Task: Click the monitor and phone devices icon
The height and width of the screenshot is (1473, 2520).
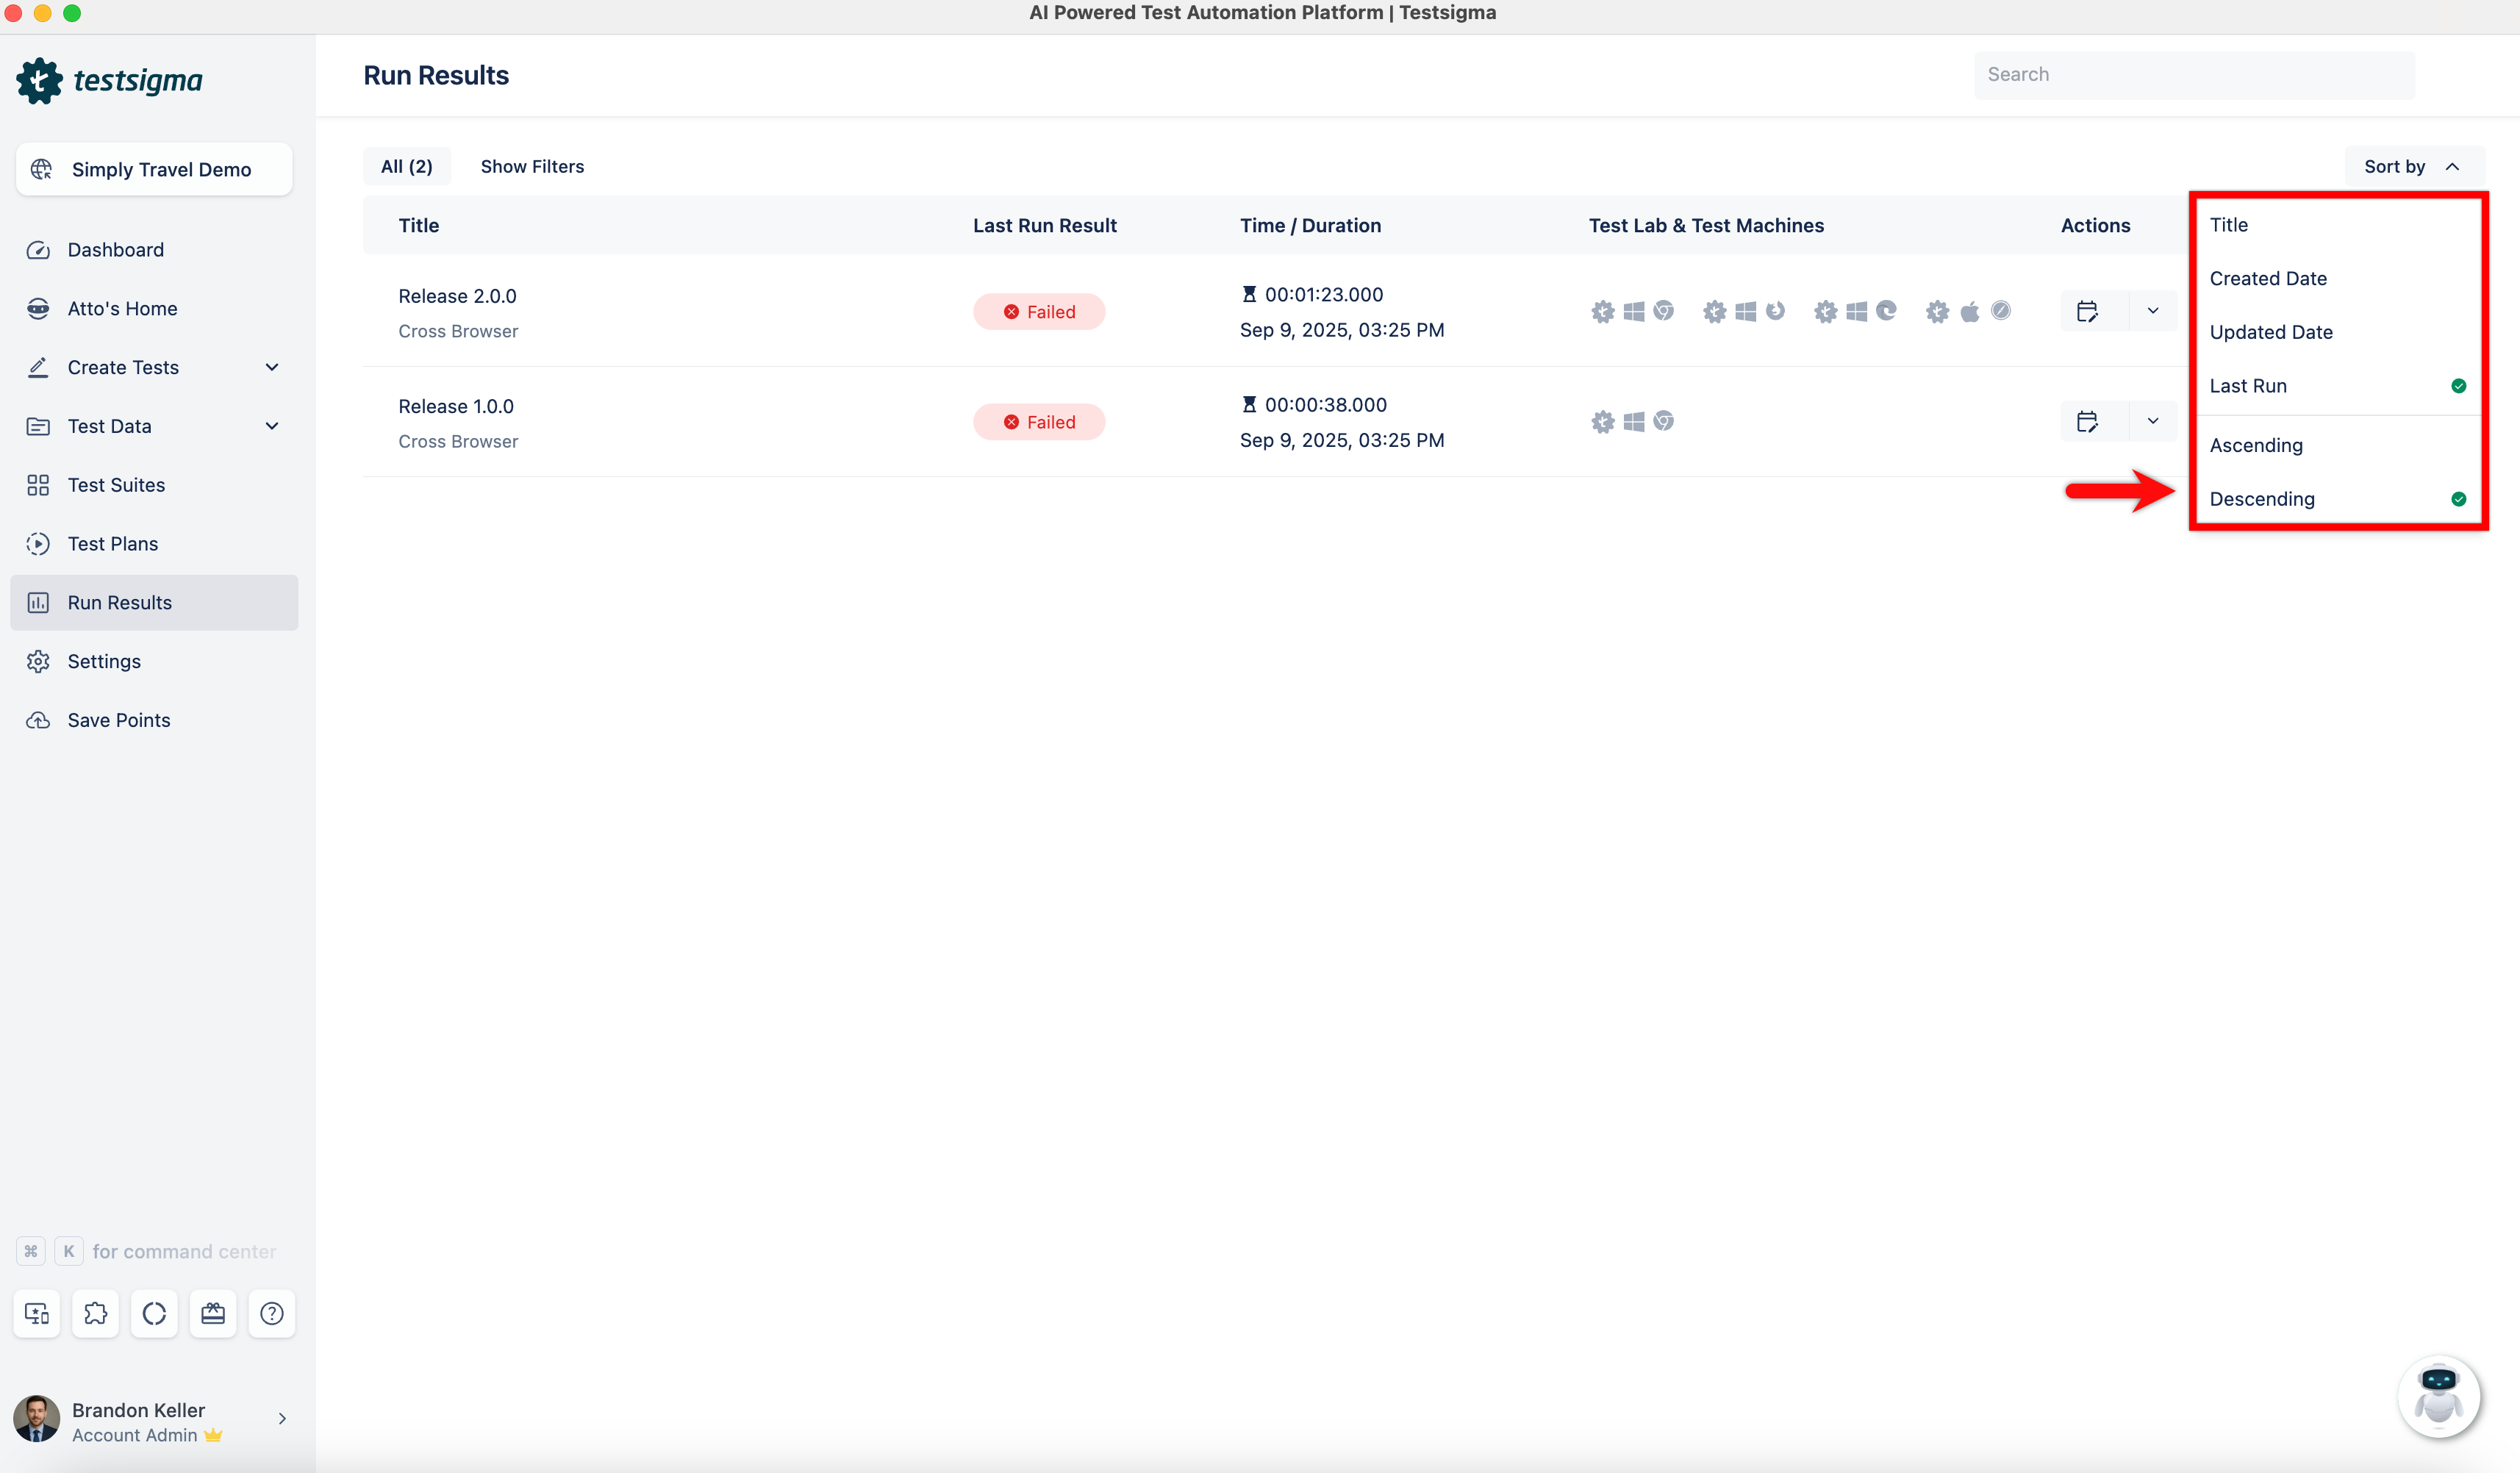Action: pos(37,1313)
